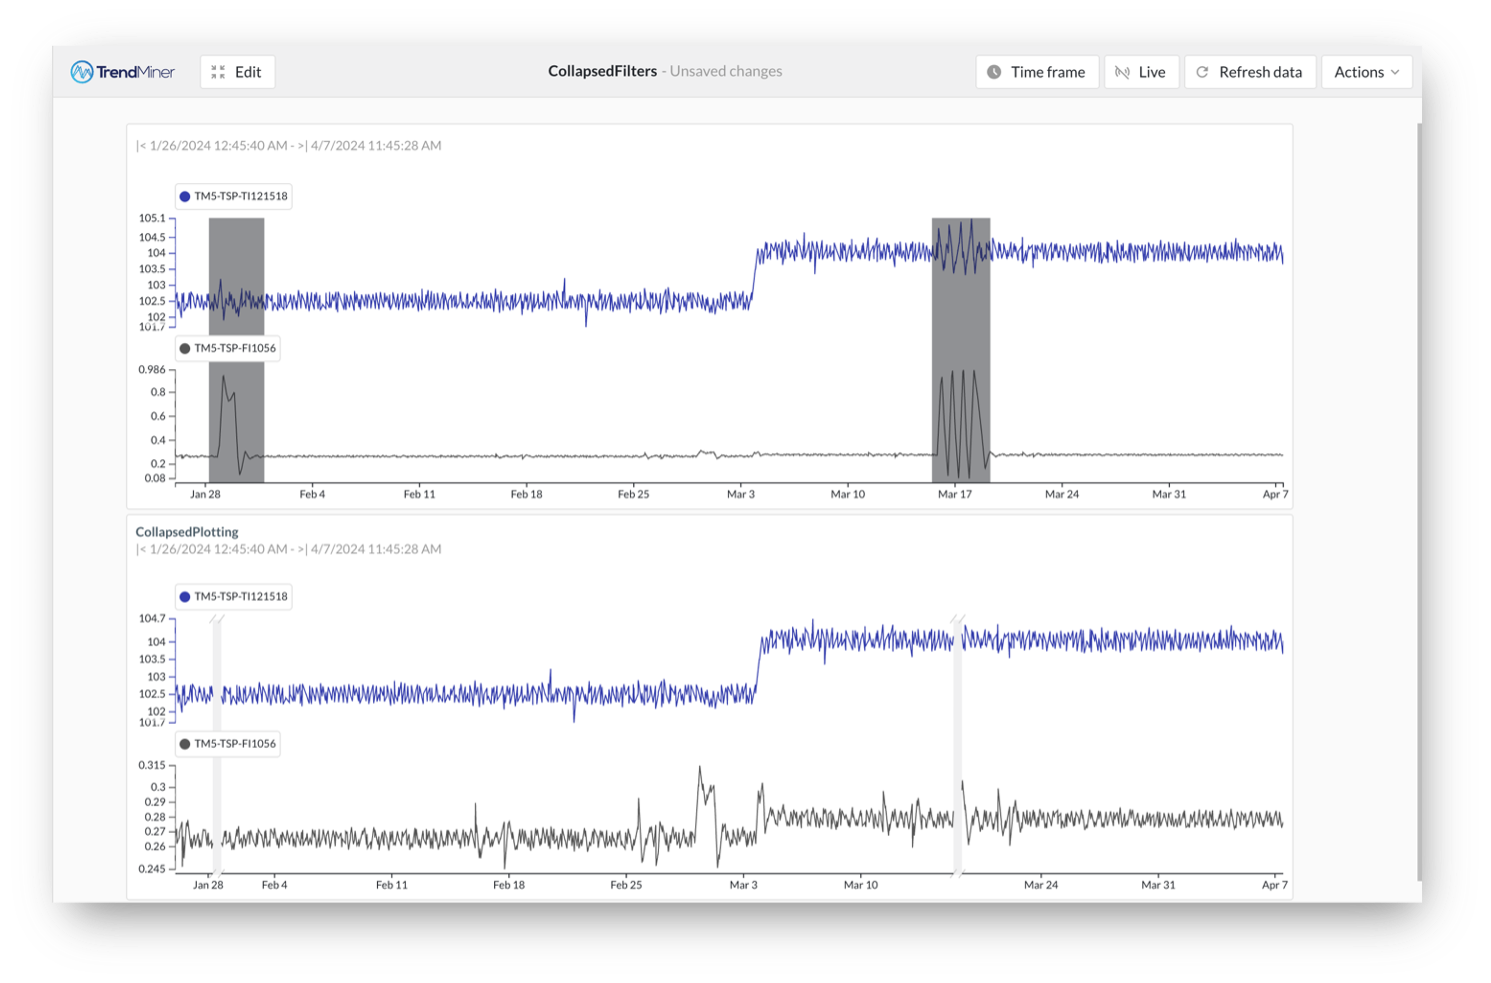Click the Mar 3 label on the top chart axis
Screen dimensions: 1491x983
740,494
